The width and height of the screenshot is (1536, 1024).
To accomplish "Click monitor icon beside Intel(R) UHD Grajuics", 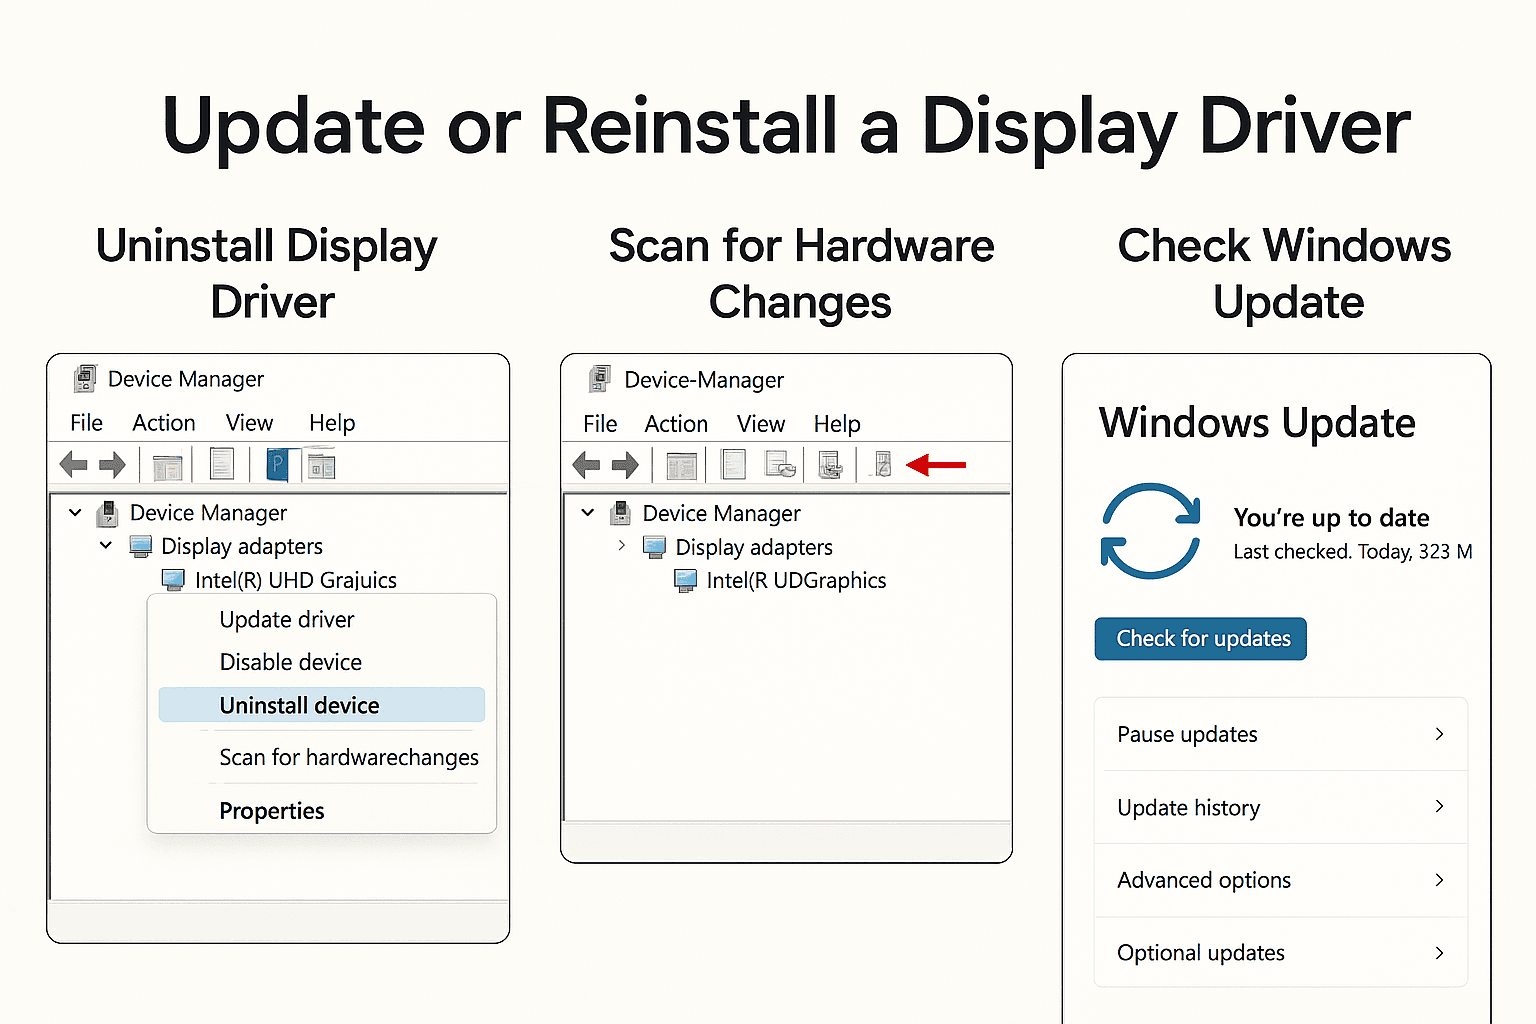I will 174,580.
